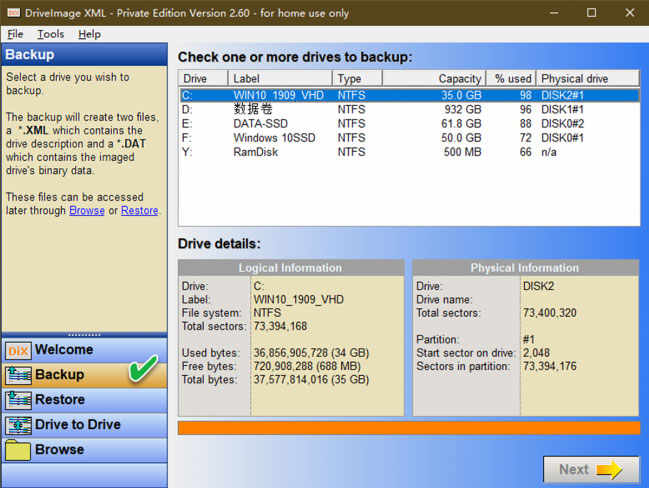This screenshot has width=649, height=488.
Task: Sort by the % used column header
Action: coord(511,78)
